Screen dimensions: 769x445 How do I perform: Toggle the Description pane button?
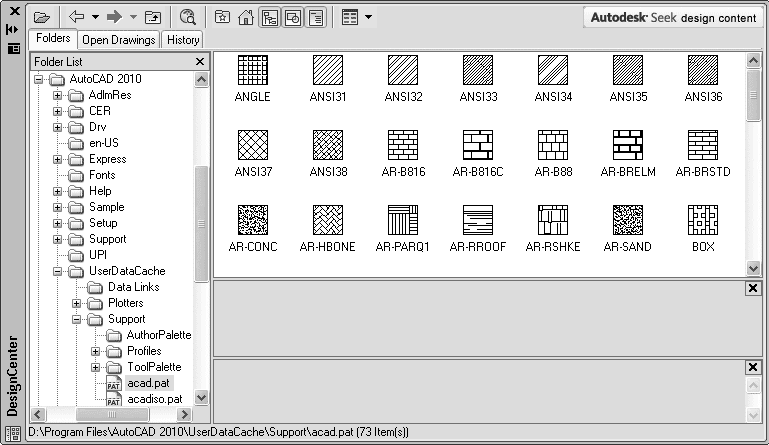point(316,18)
